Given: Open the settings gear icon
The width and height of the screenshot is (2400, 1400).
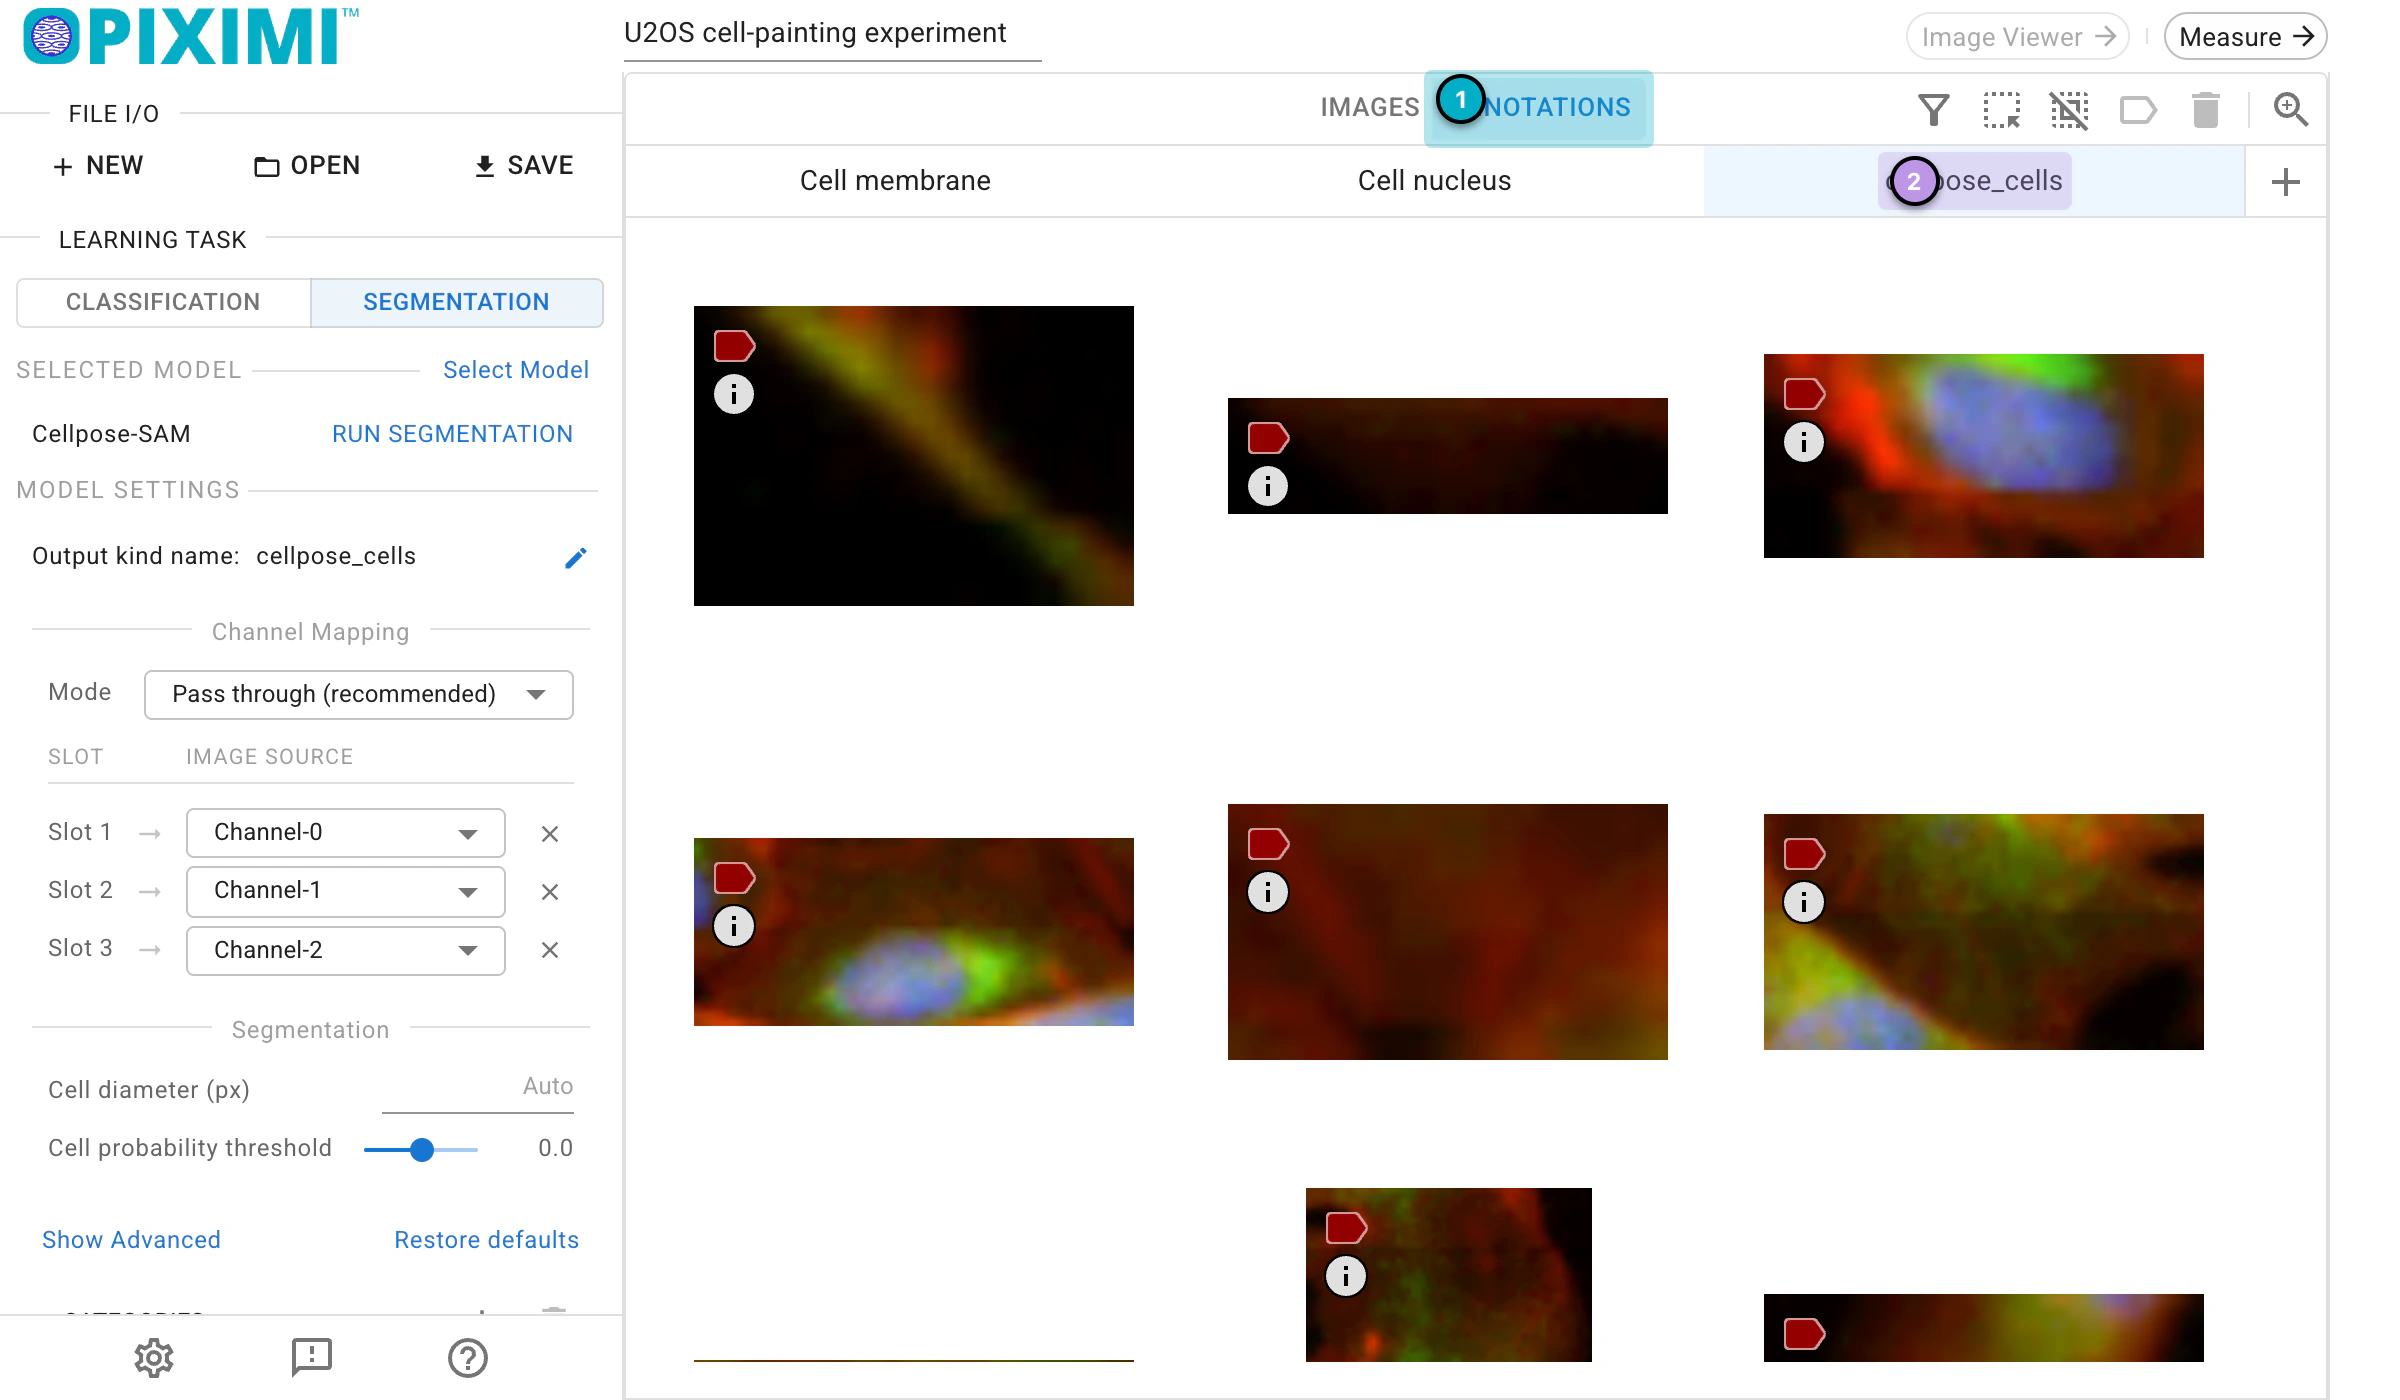Looking at the screenshot, I should 154,1357.
